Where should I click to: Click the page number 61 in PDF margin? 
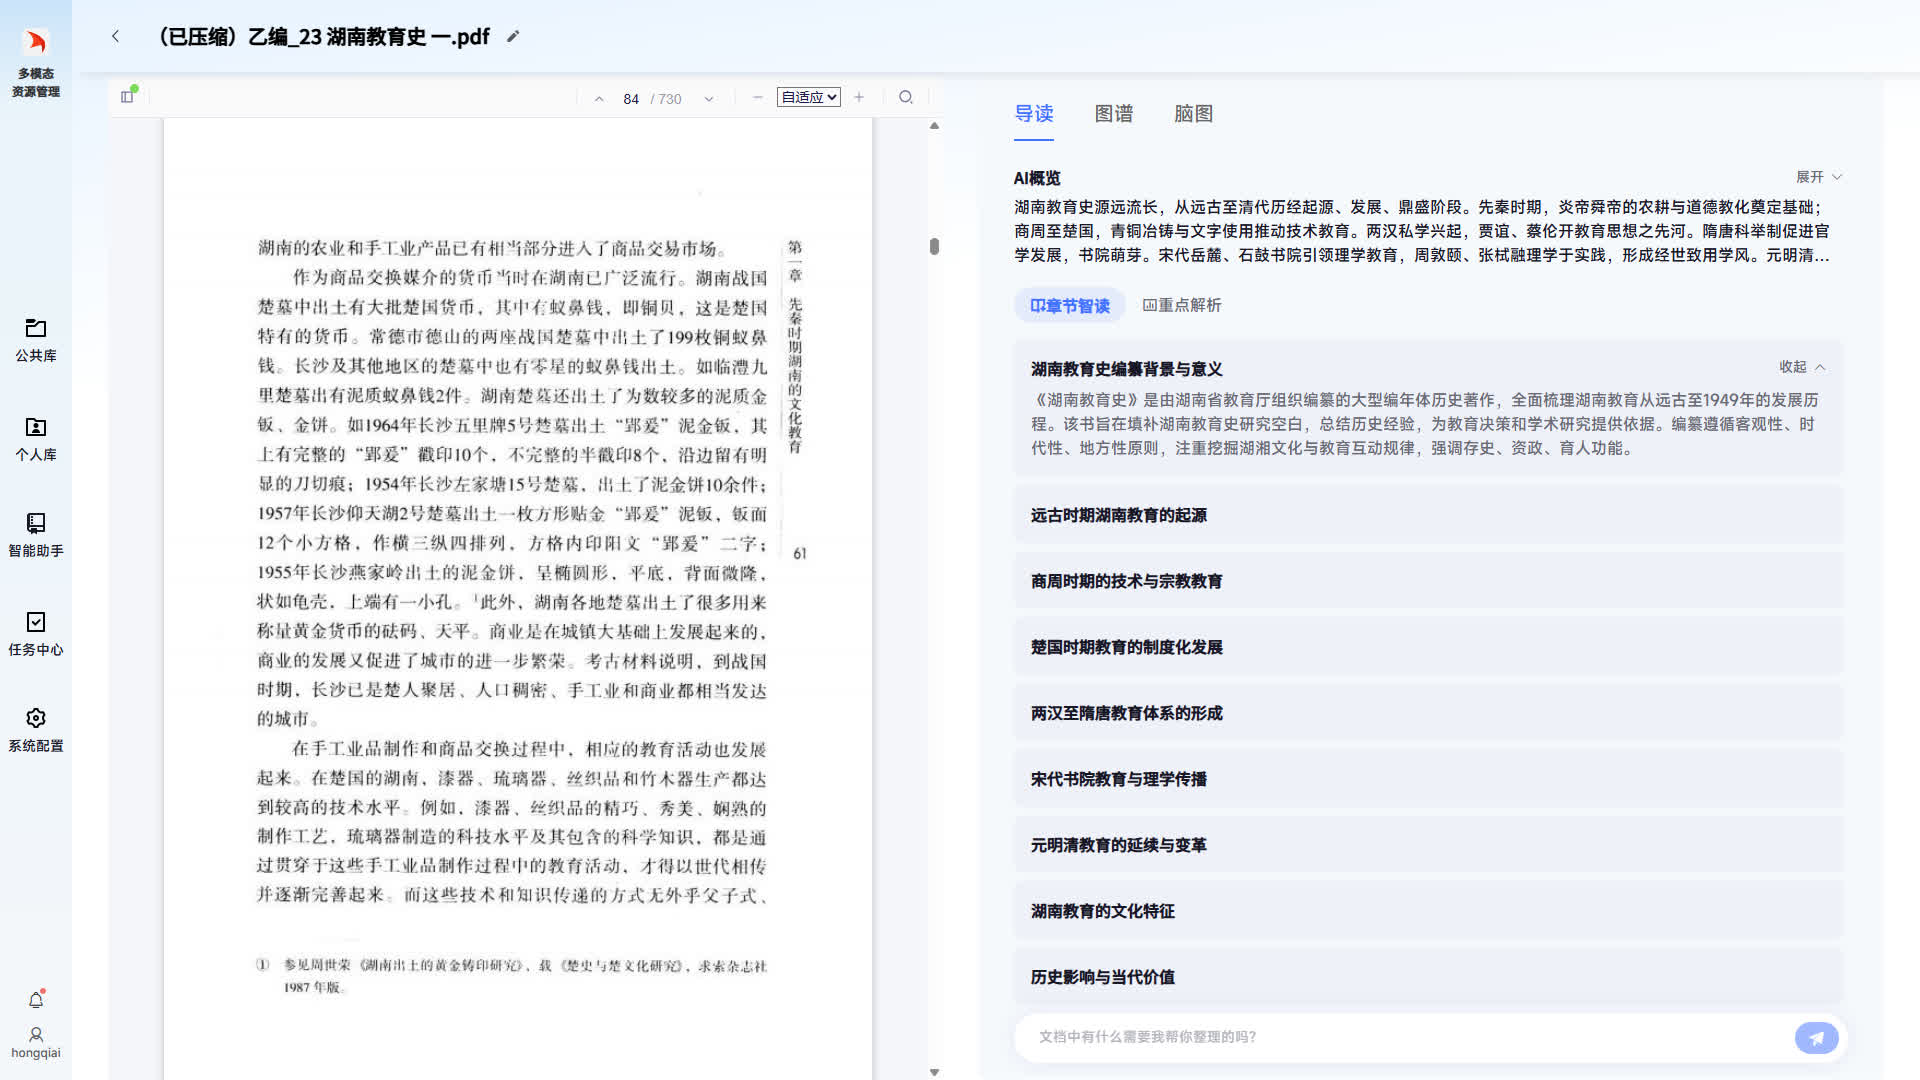799,553
